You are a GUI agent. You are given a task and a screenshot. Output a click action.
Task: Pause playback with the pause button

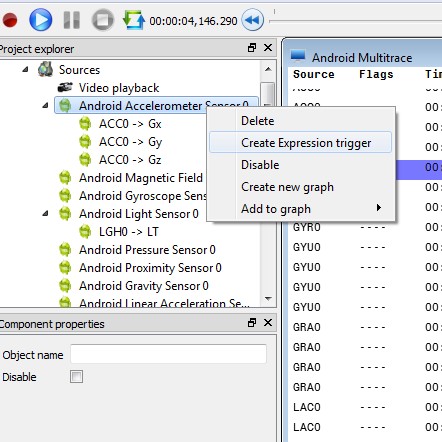coord(72,20)
